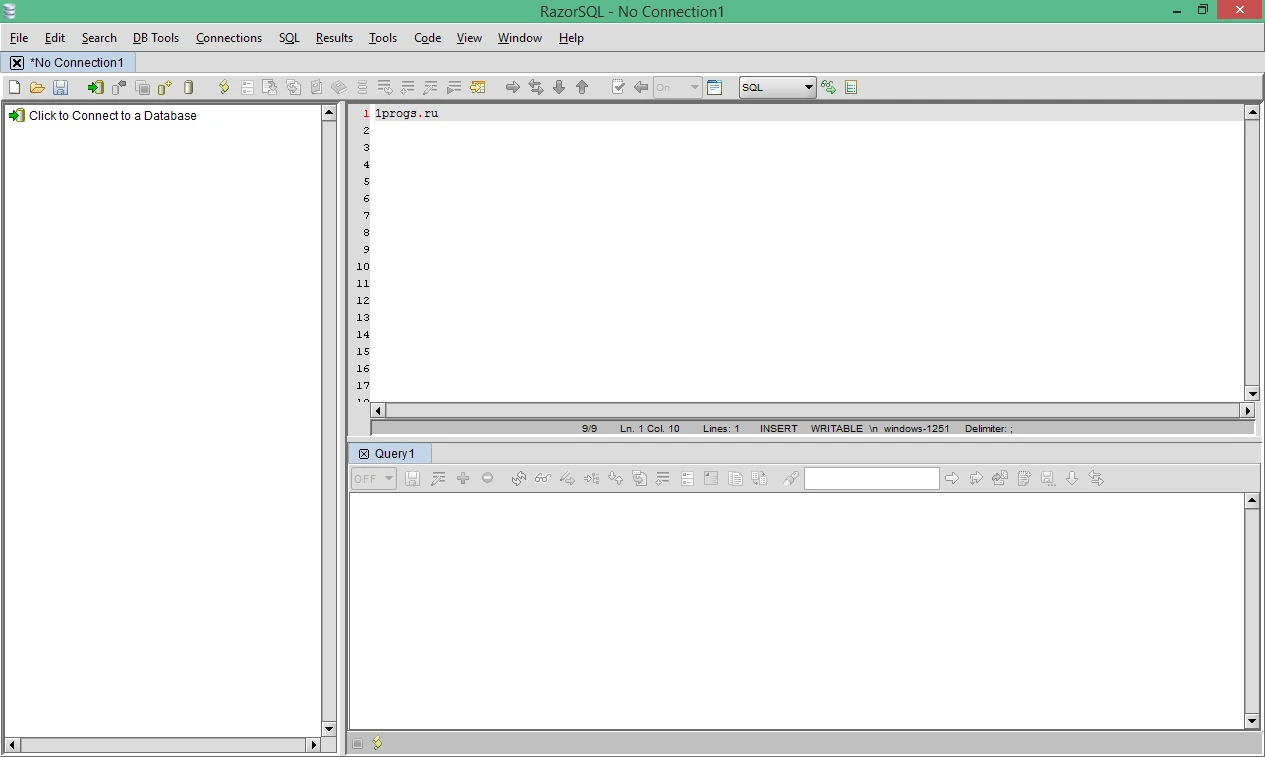Click the down arrow icon in main toolbar
Screen dimensions: 1265x757
pyautogui.click(x=559, y=87)
